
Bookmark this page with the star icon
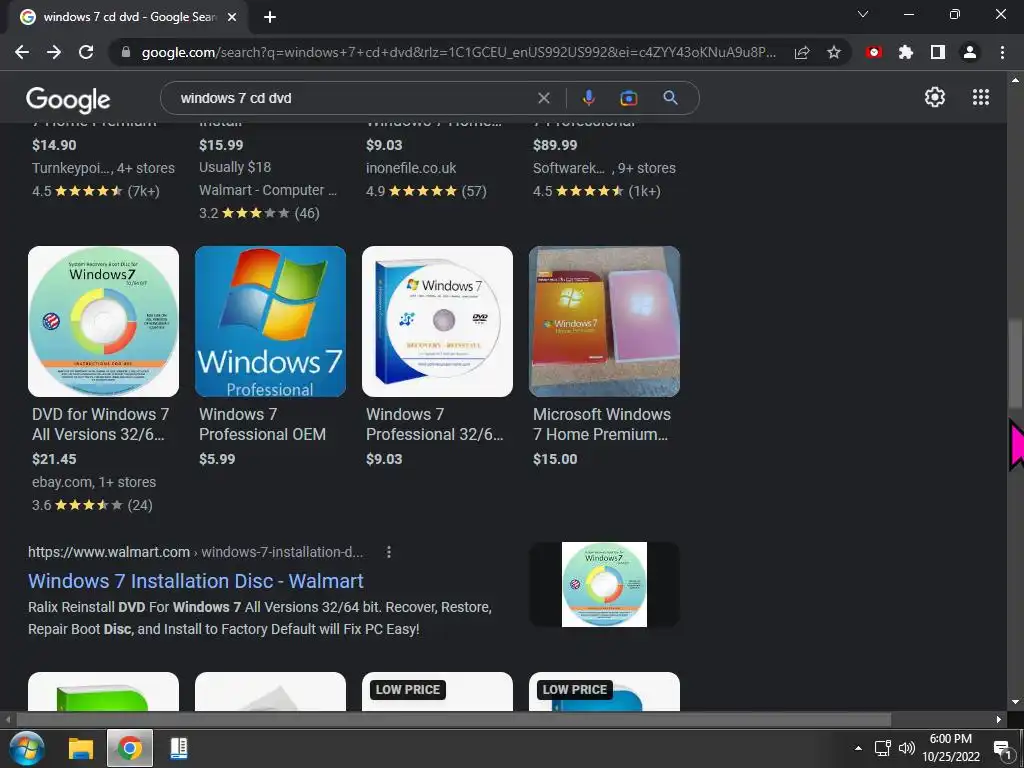[834, 52]
